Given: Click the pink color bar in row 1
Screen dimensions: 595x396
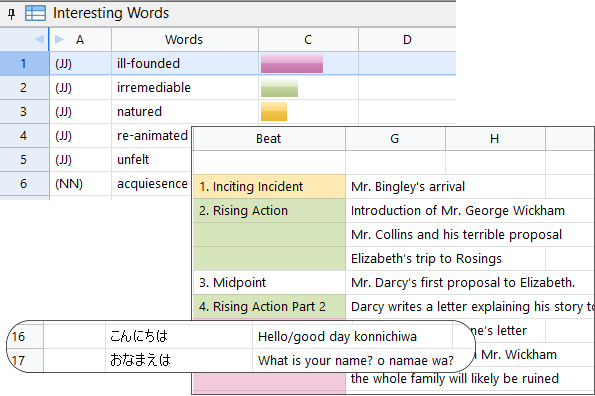Looking at the screenshot, I should (292, 63).
